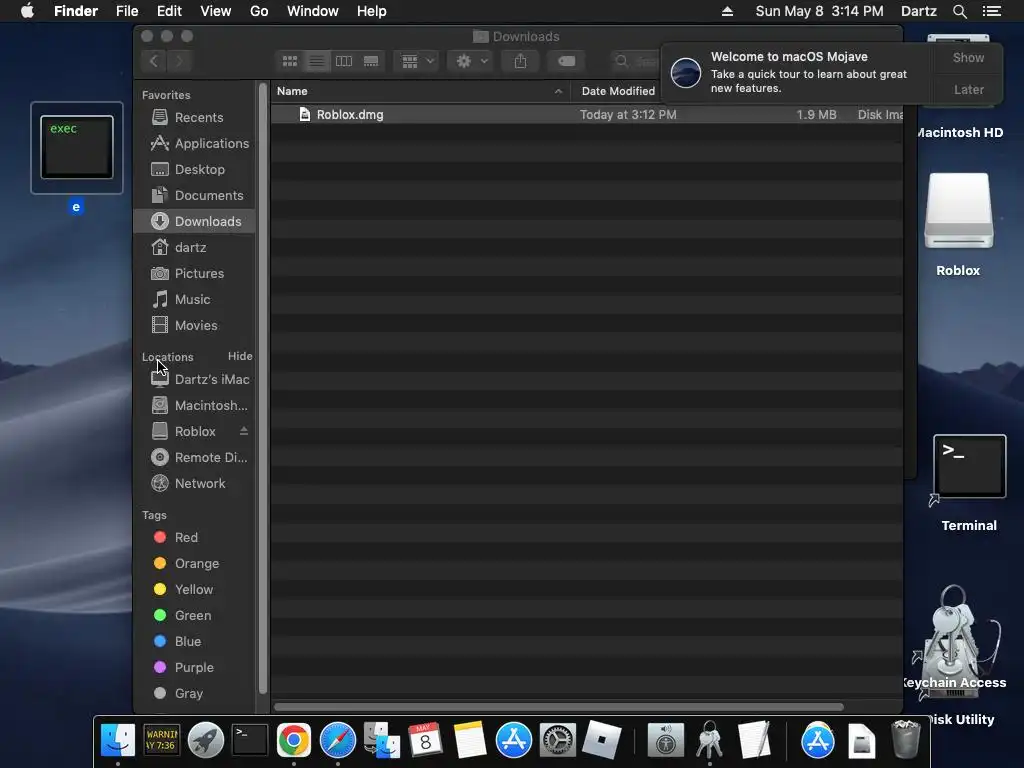Open Spotlight search in the menu bar
Viewport: 1024px width, 768px height.
pyautogui.click(x=959, y=11)
